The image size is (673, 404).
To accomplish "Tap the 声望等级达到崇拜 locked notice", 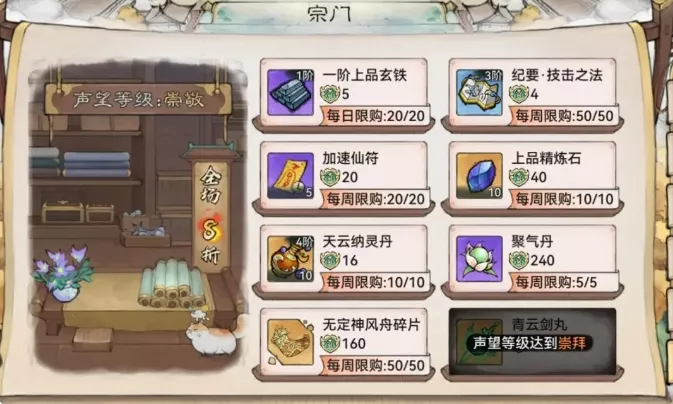I will point(532,343).
